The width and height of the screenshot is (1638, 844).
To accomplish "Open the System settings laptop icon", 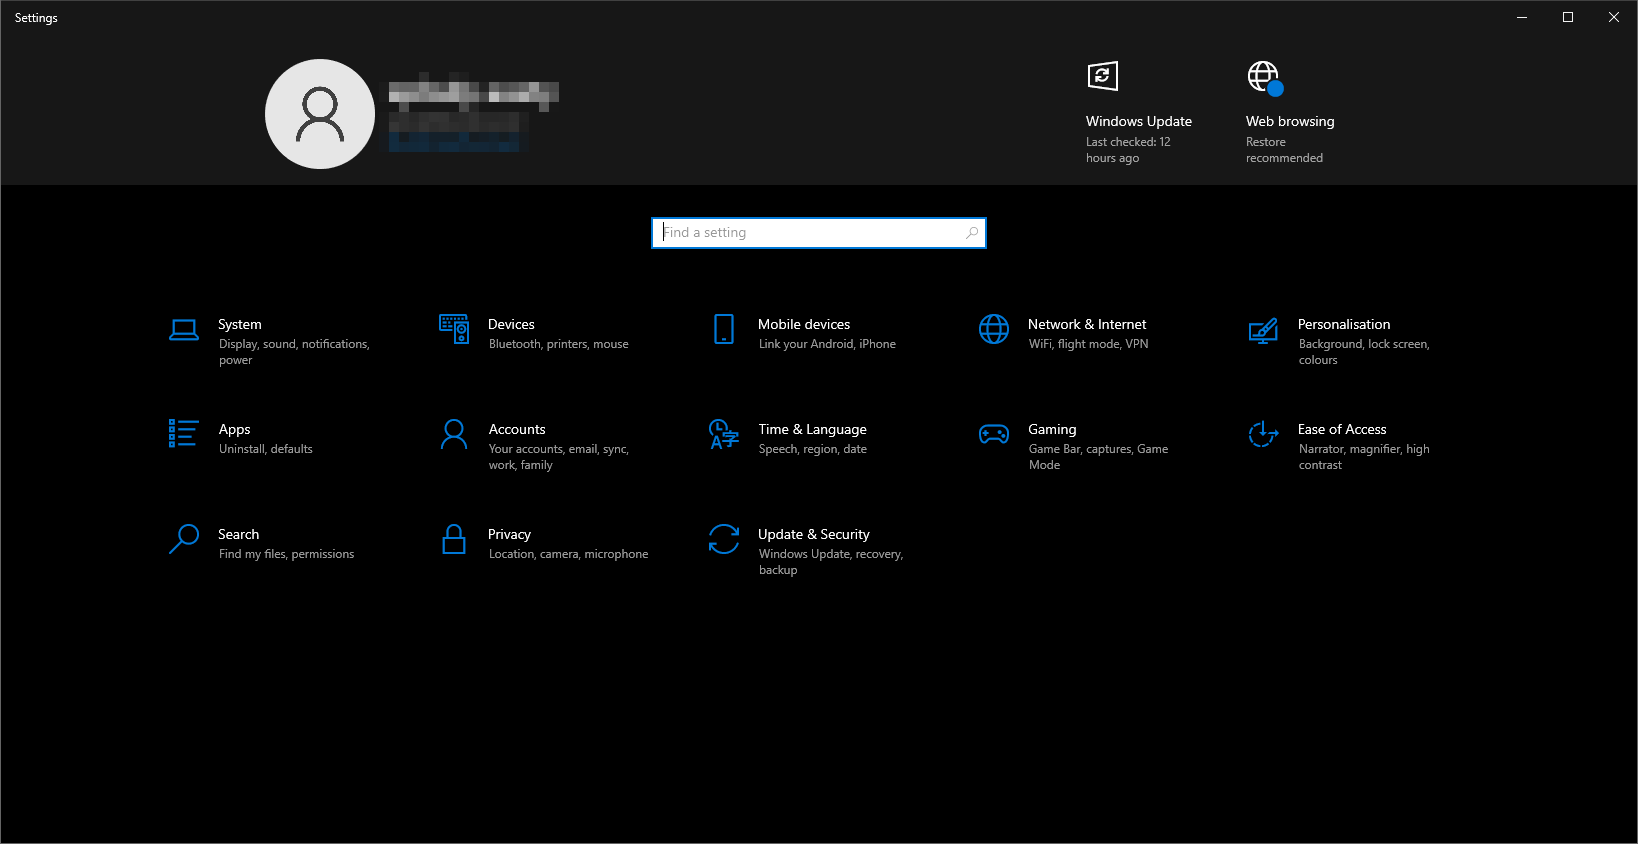I will pos(184,330).
